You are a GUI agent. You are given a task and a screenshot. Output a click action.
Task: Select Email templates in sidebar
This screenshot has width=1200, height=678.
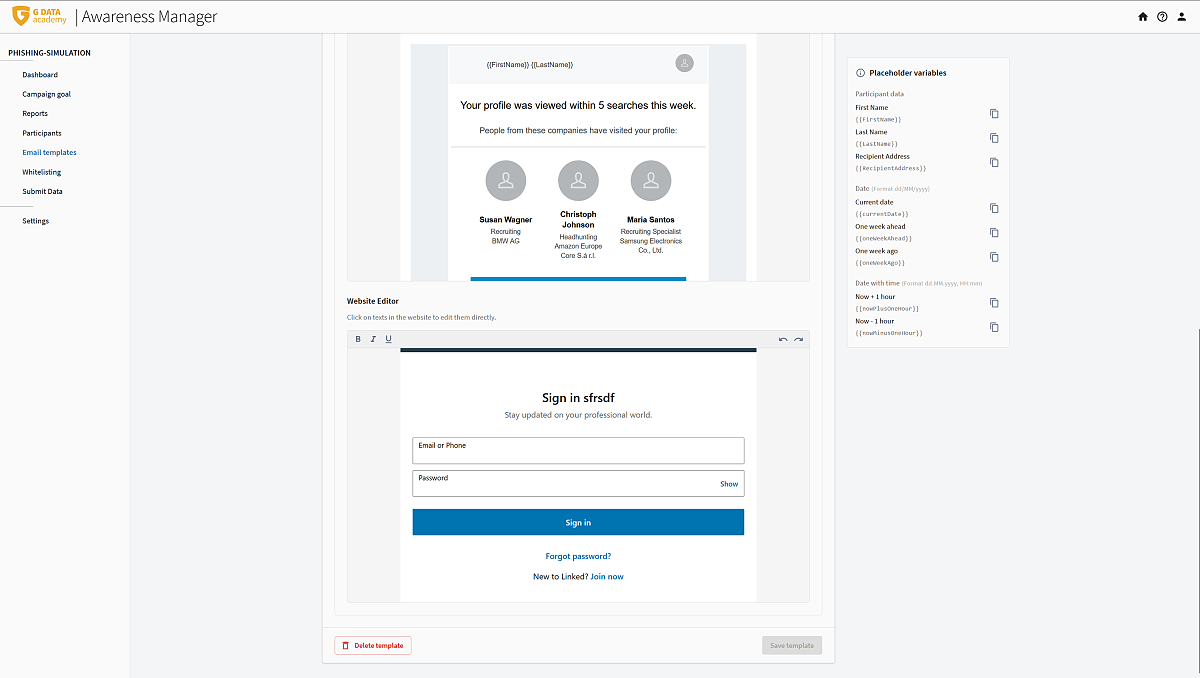click(x=50, y=153)
